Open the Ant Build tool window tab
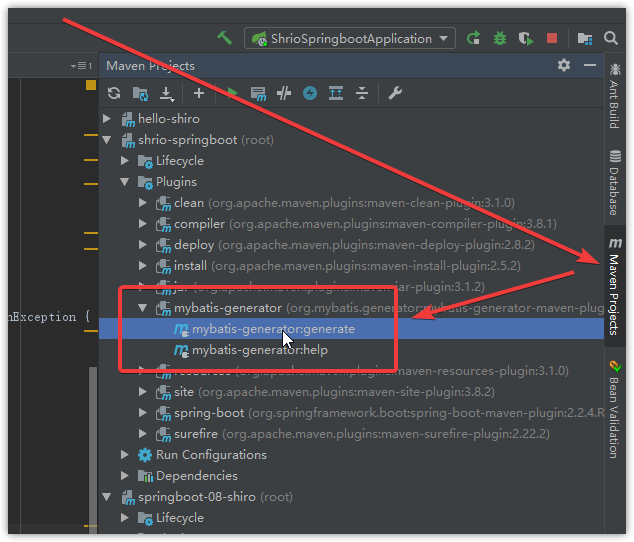 click(x=615, y=96)
